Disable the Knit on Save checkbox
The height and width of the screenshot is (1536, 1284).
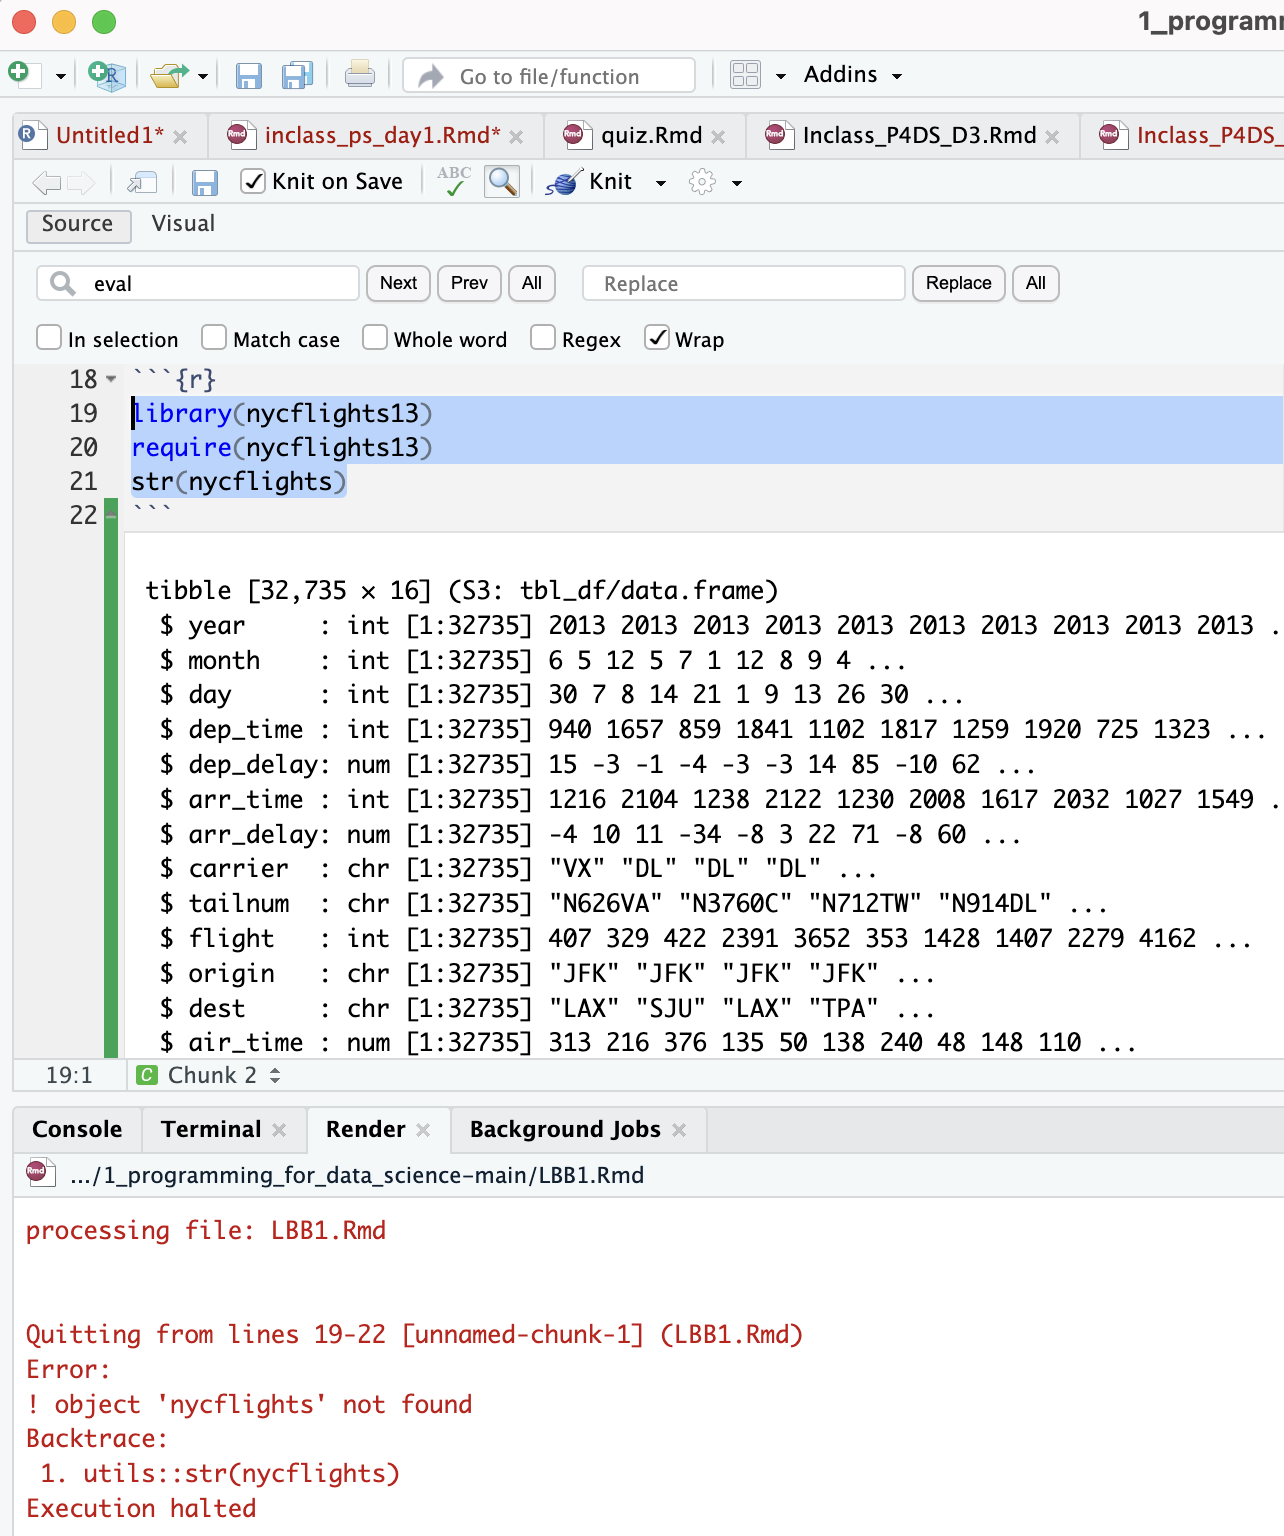[253, 181]
